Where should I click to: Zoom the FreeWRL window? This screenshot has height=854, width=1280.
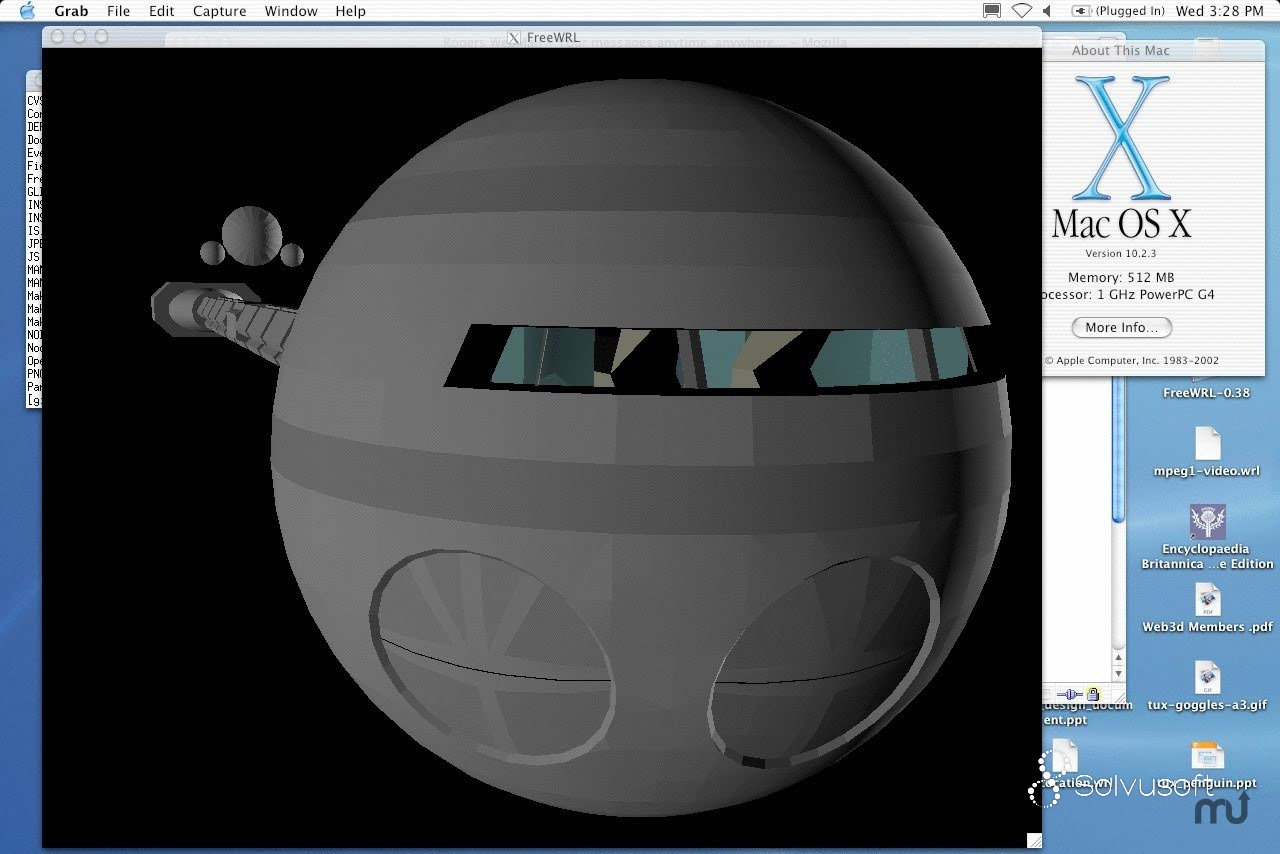[103, 36]
